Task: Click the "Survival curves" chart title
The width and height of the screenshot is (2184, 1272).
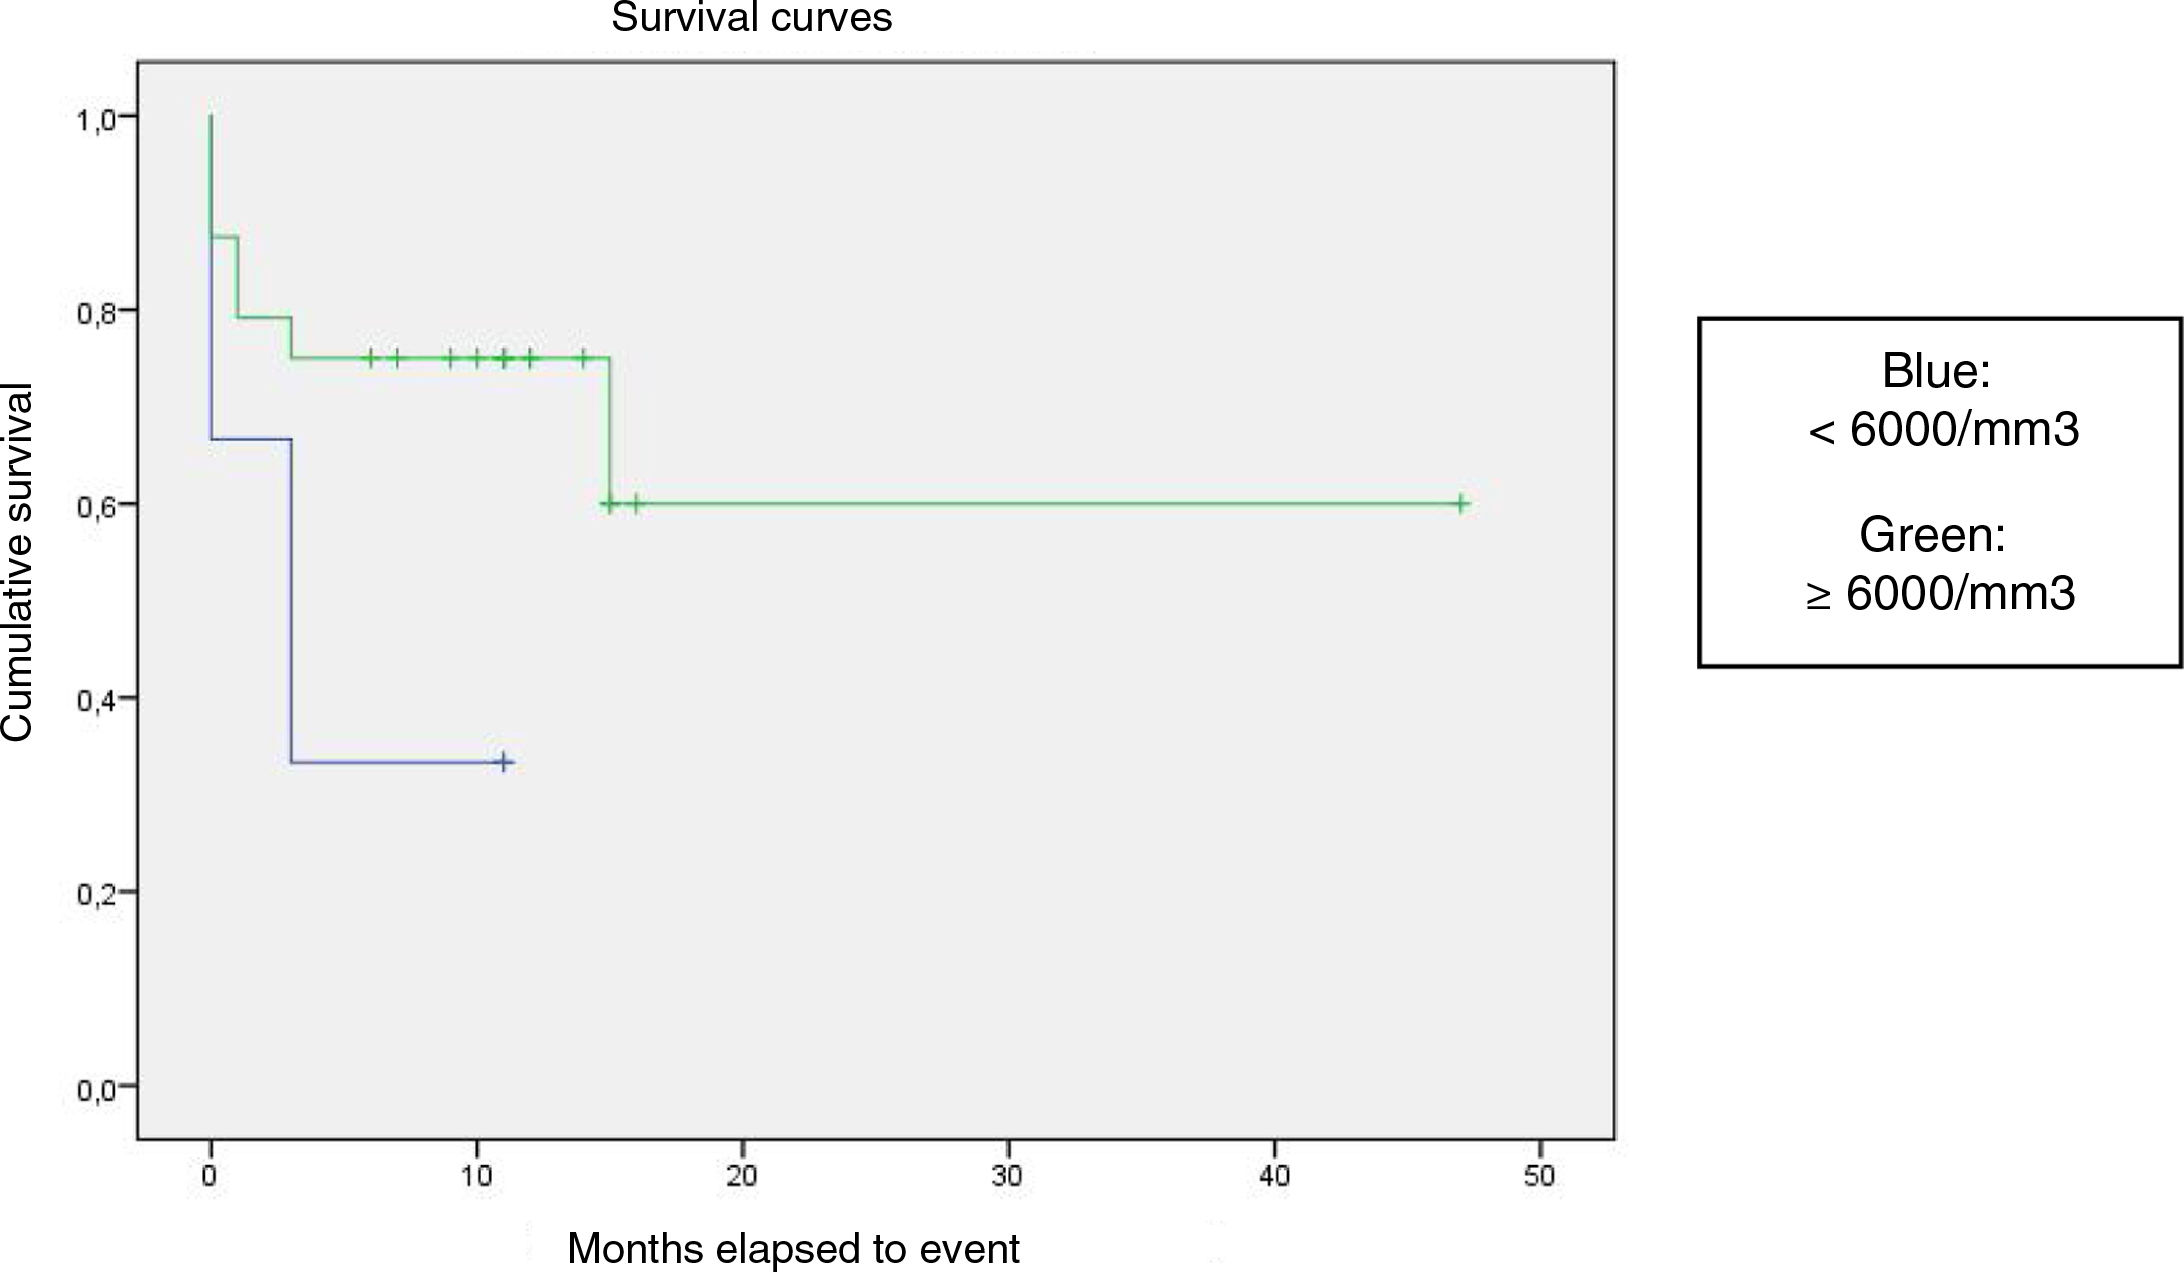Action: click(751, 18)
